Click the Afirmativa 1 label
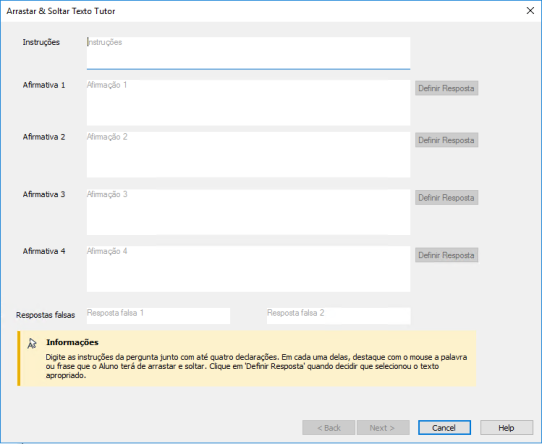Viewport: 542px width, 444px height. point(44,85)
